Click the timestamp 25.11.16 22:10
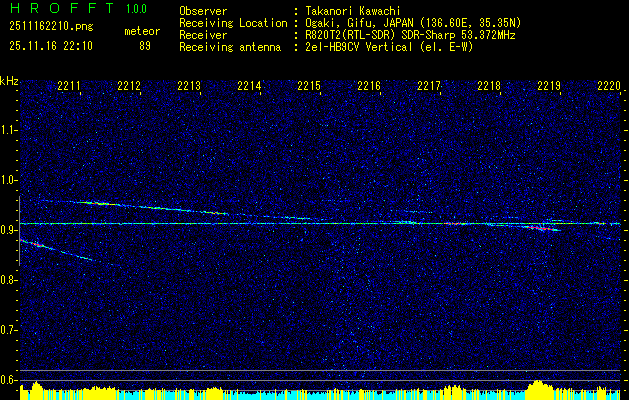 51,46
